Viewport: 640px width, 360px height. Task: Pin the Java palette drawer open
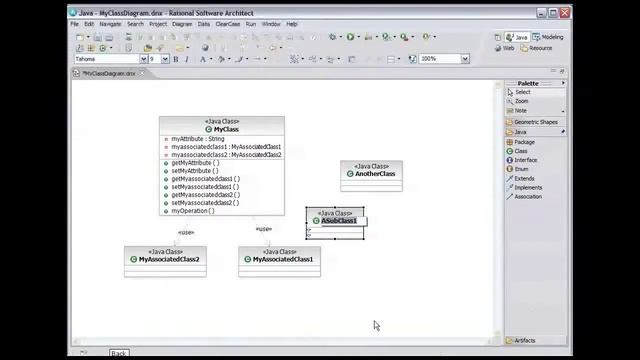point(563,132)
